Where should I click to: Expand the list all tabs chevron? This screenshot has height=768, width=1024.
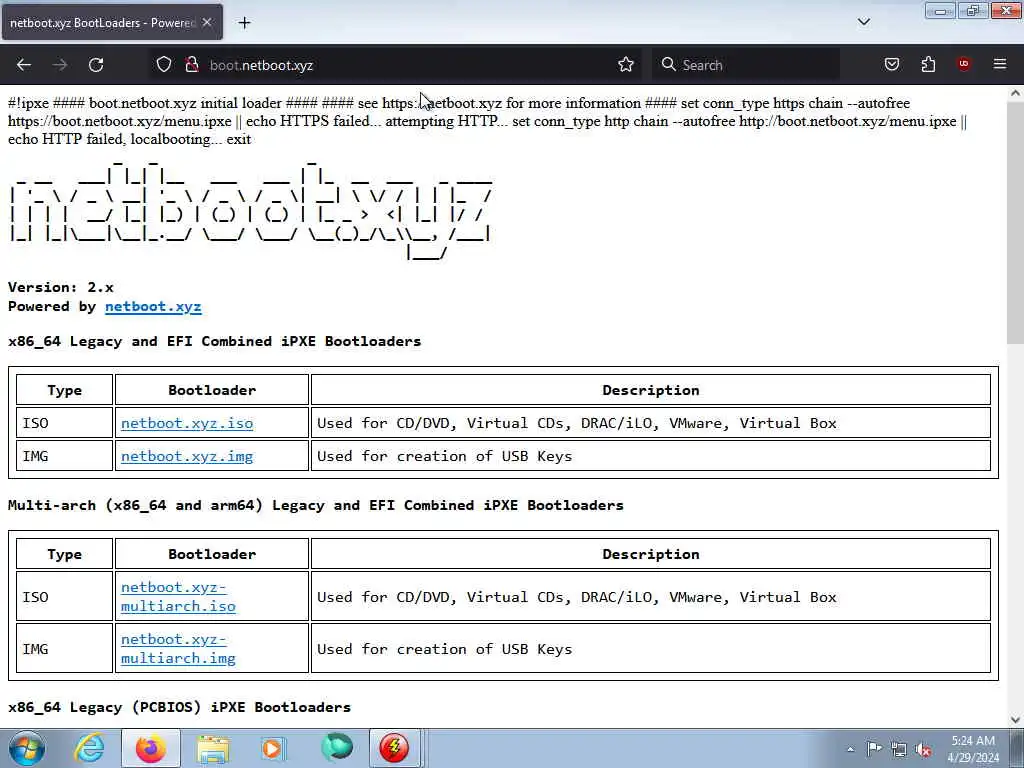pos(864,22)
